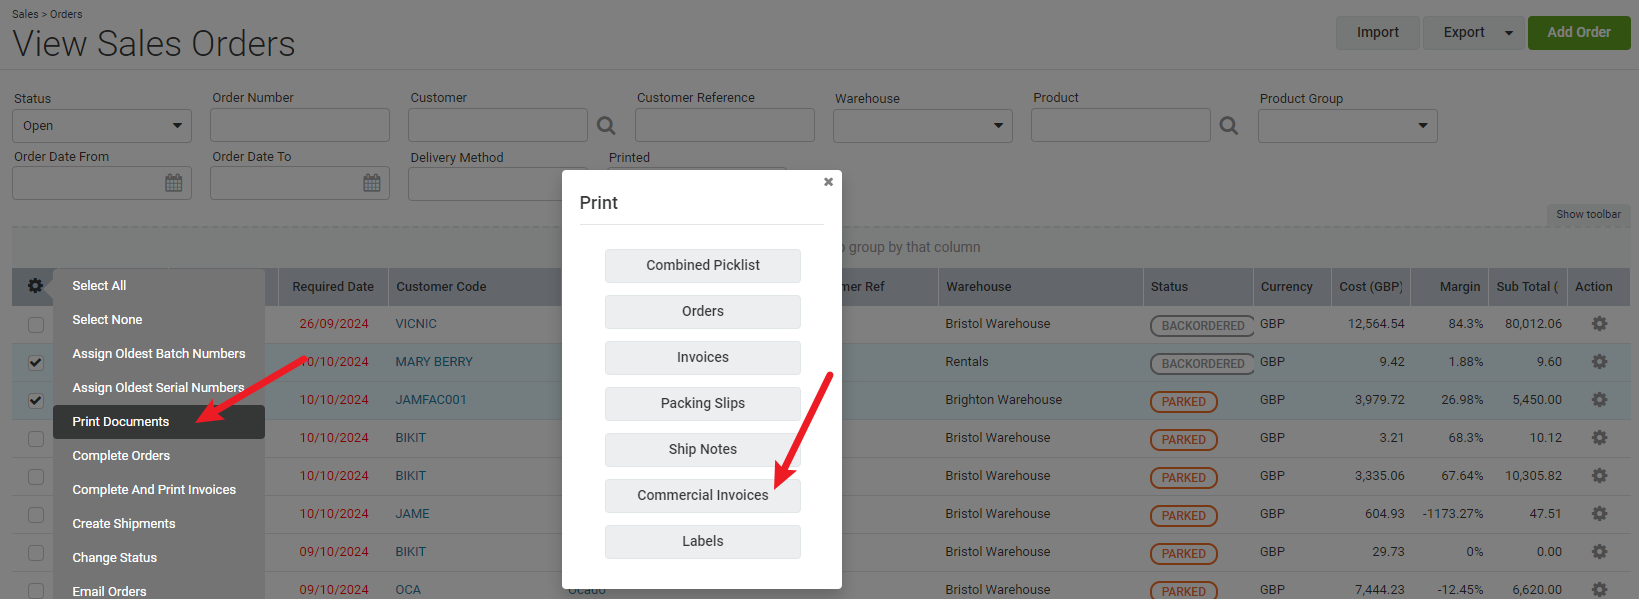The image size is (1639, 599).
Task: Focus the Product input field
Action: point(1121,125)
